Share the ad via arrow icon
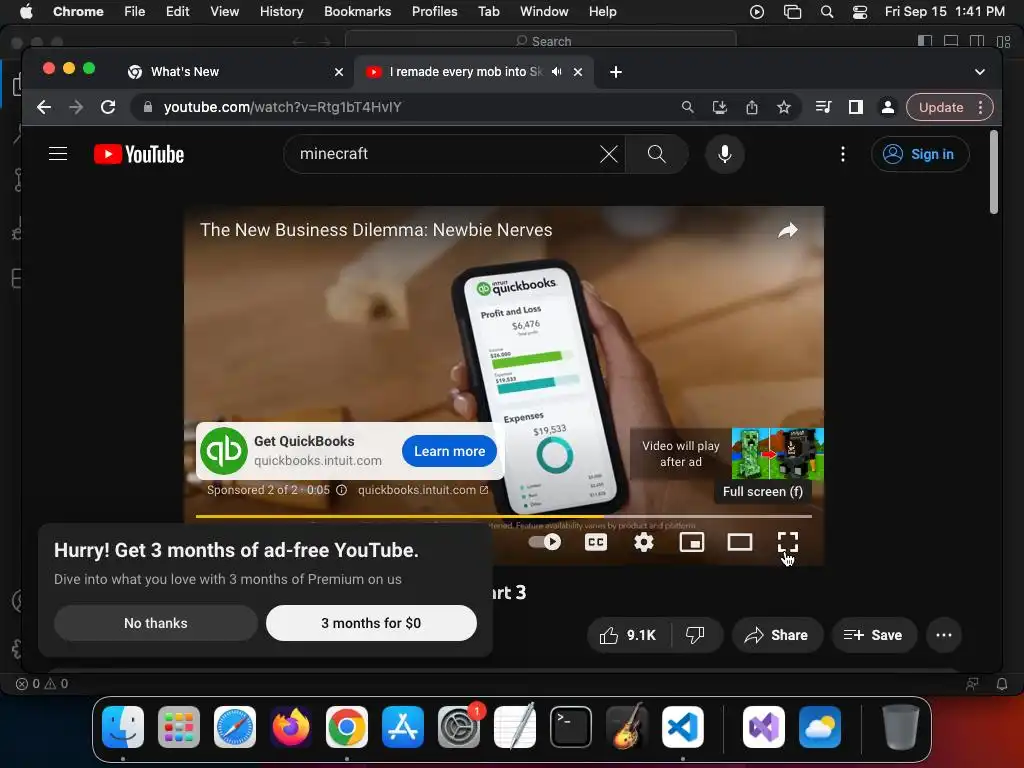The image size is (1024, 768). (788, 230)
